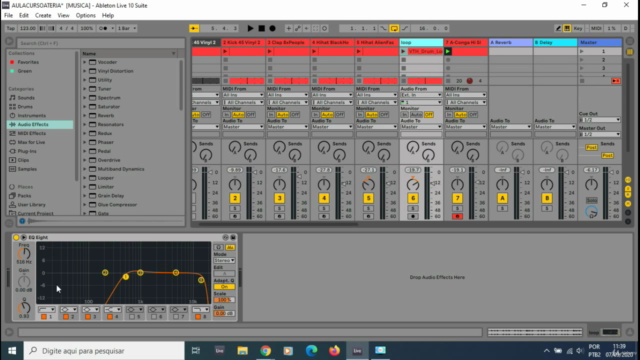640x360 pixels.
Task: Open Windows Start menu
Action: pos(12,351)
